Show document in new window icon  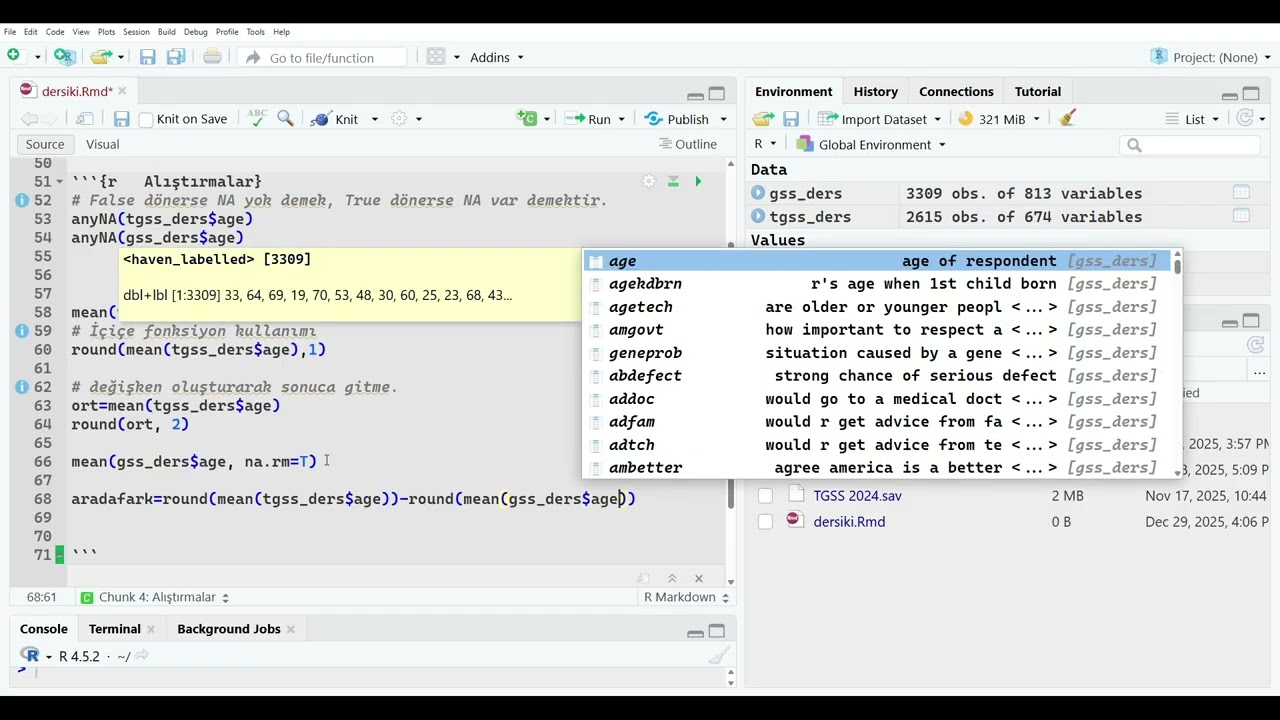point(85,119)
